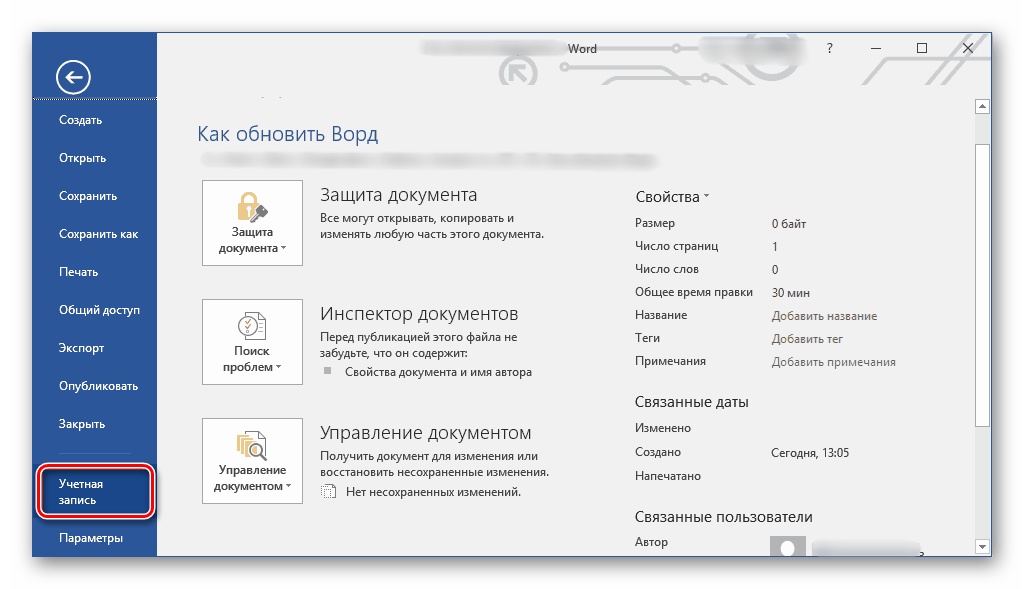1025x589 pixels.
Task: Click the back arrow circle icon
Action: 73,77
